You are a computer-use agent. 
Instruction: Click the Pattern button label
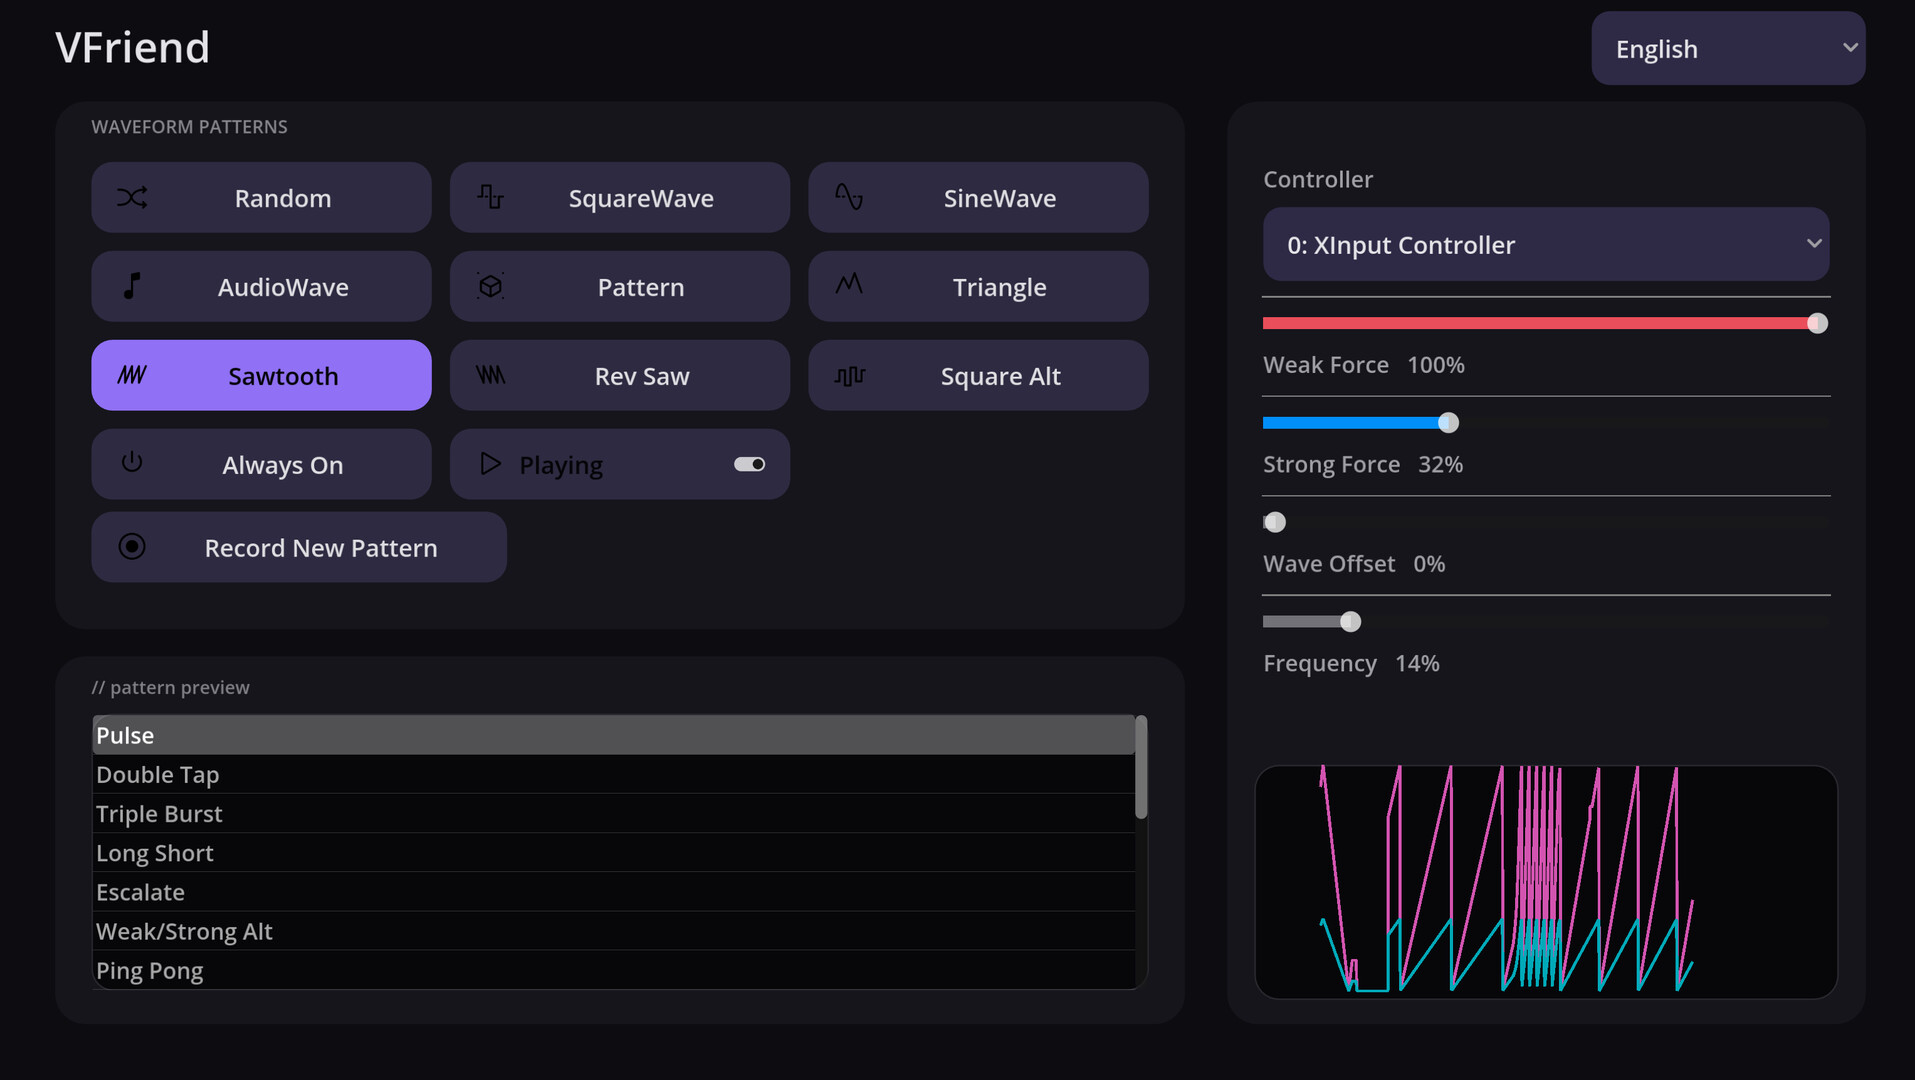[x=641, y=287]
